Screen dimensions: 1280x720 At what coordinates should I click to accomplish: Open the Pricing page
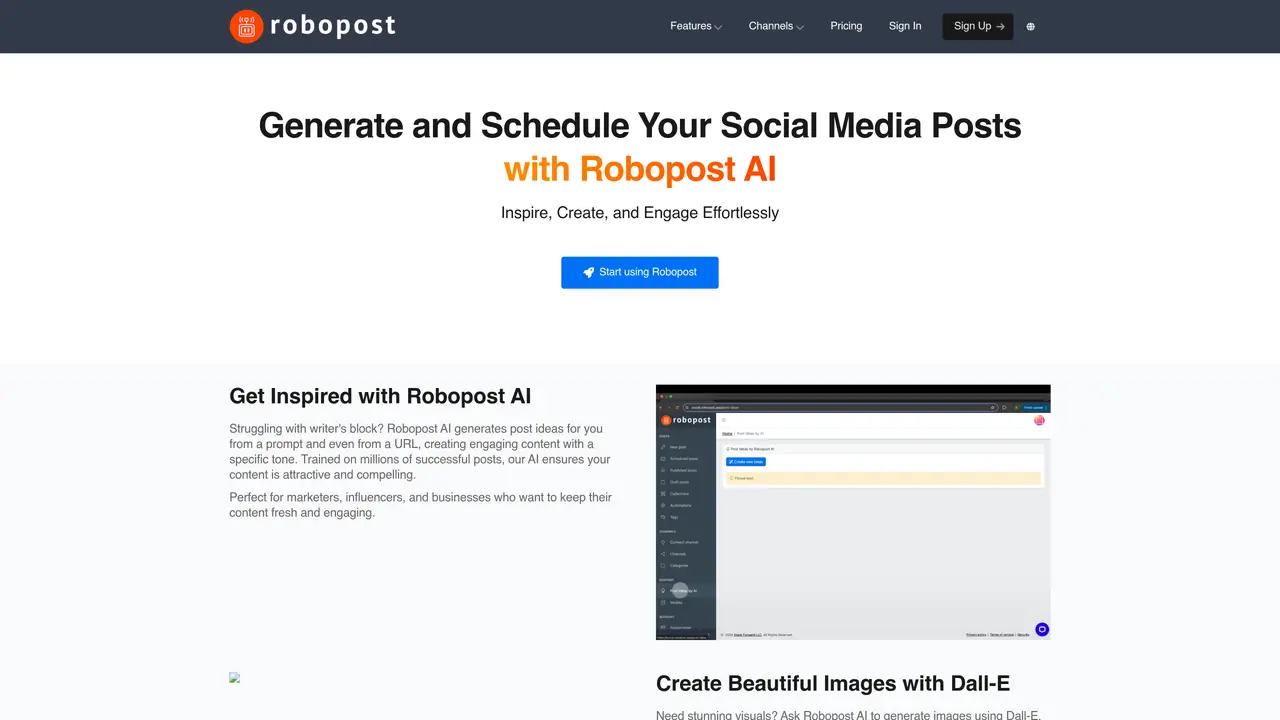pos(846,26)
